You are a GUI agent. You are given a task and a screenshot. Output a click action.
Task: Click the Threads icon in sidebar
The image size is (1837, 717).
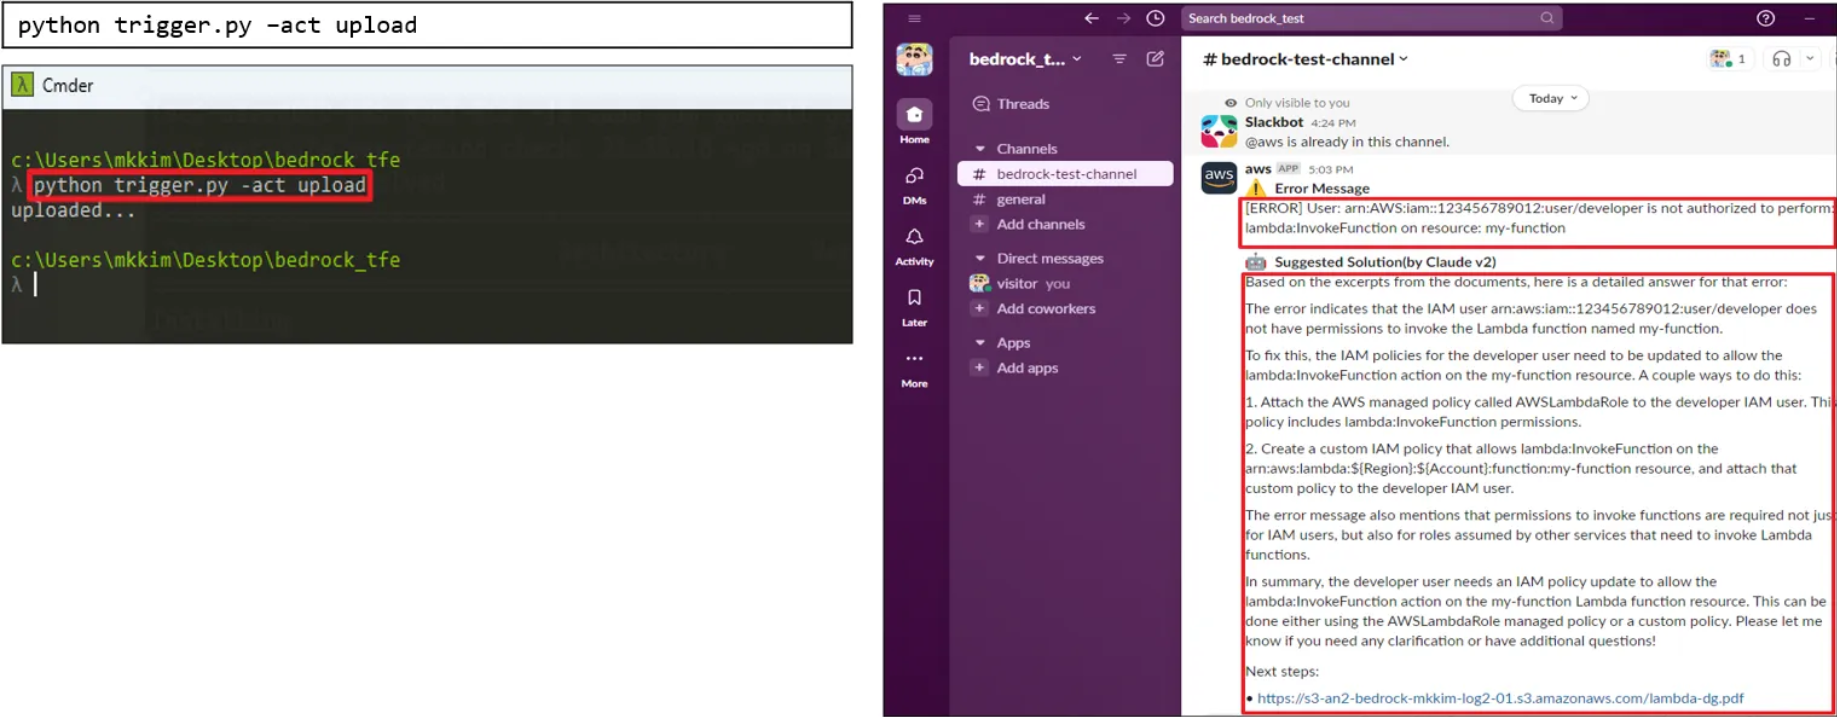click(980, 104)
